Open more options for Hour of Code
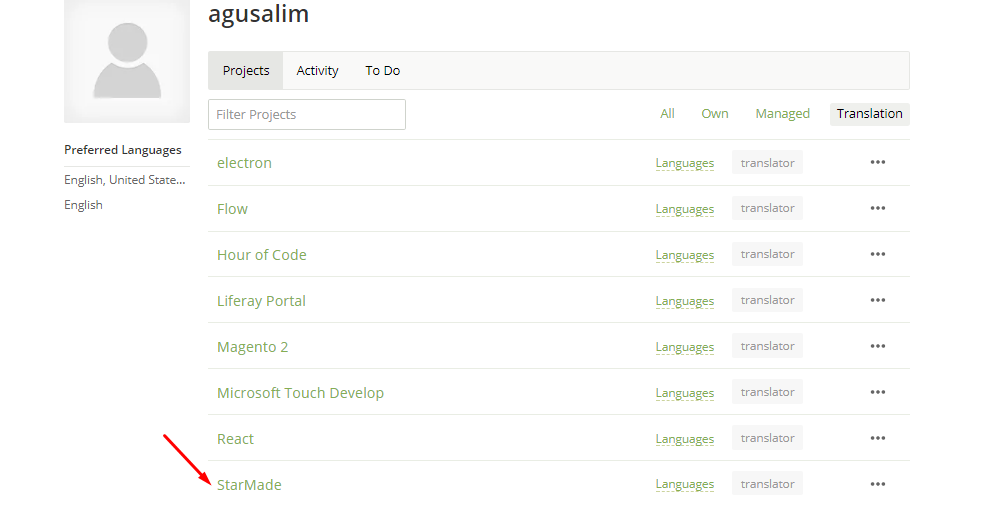Viewport: 982px width, 505px height. point(877,254)
